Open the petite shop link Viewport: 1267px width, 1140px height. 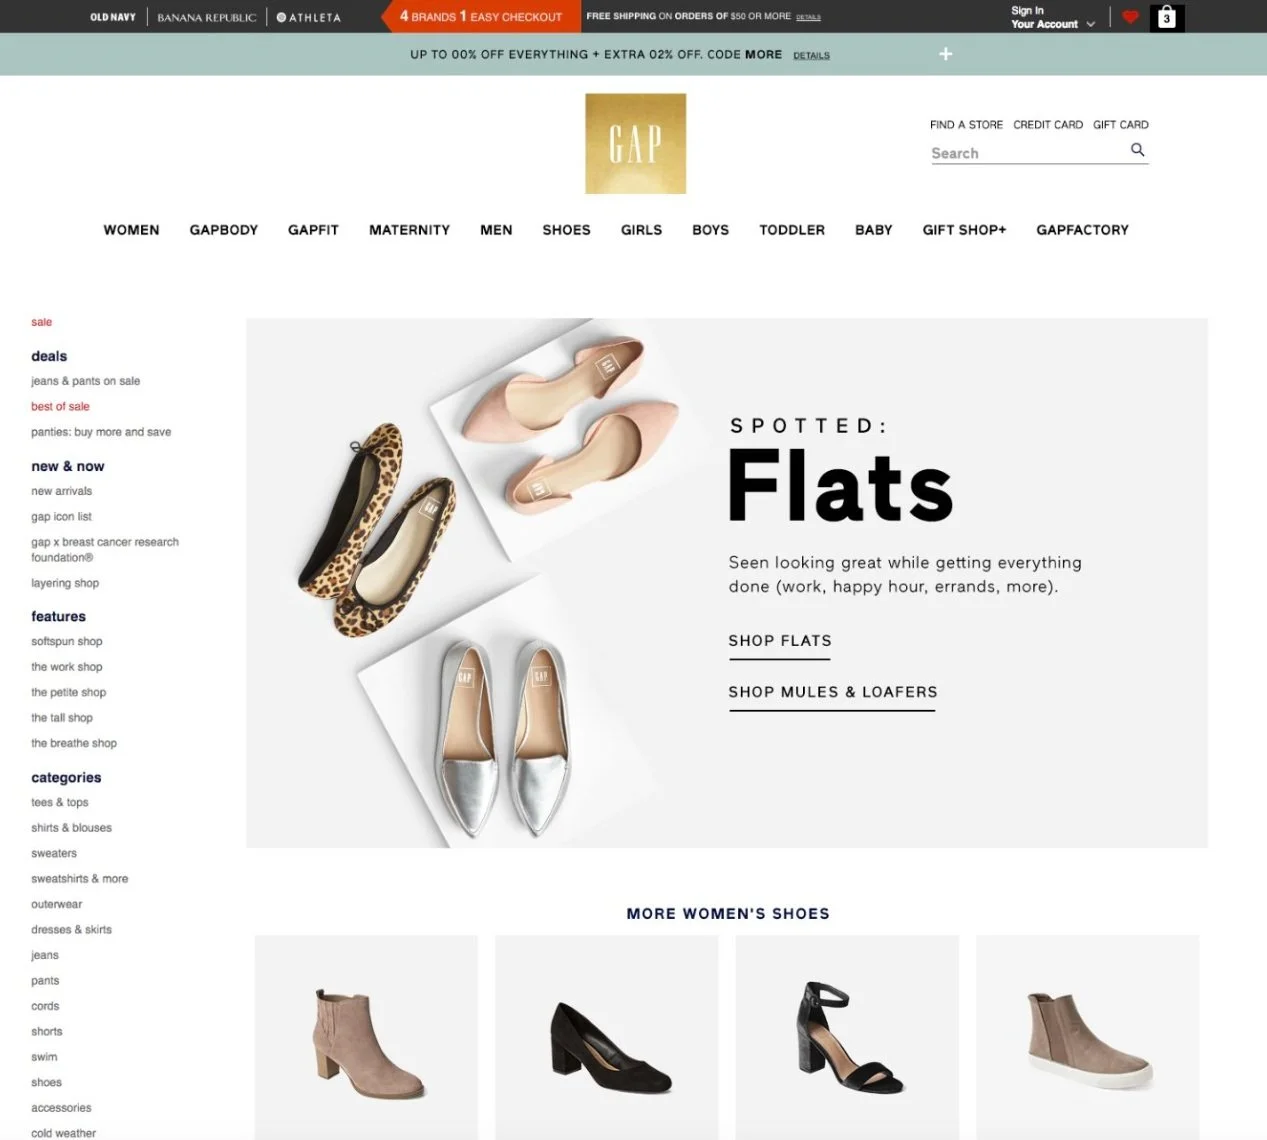coord(68,692)
